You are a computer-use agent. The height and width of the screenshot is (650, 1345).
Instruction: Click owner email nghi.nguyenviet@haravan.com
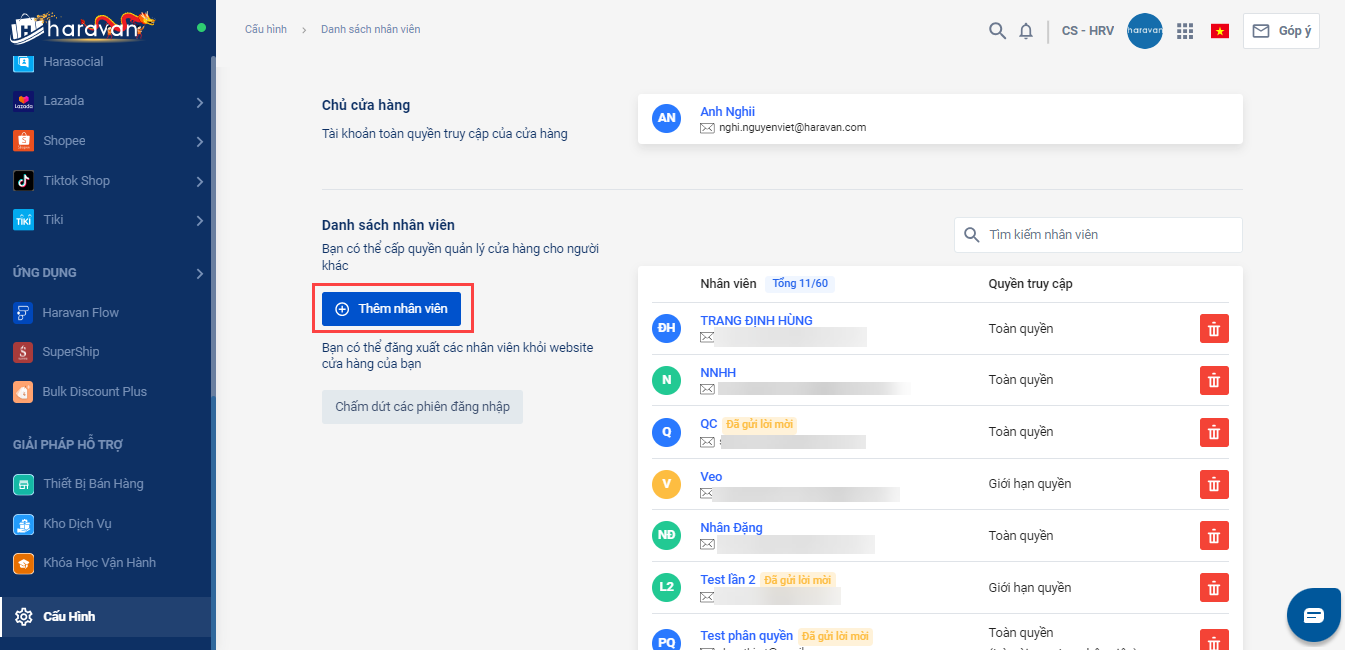coord(792,128)
